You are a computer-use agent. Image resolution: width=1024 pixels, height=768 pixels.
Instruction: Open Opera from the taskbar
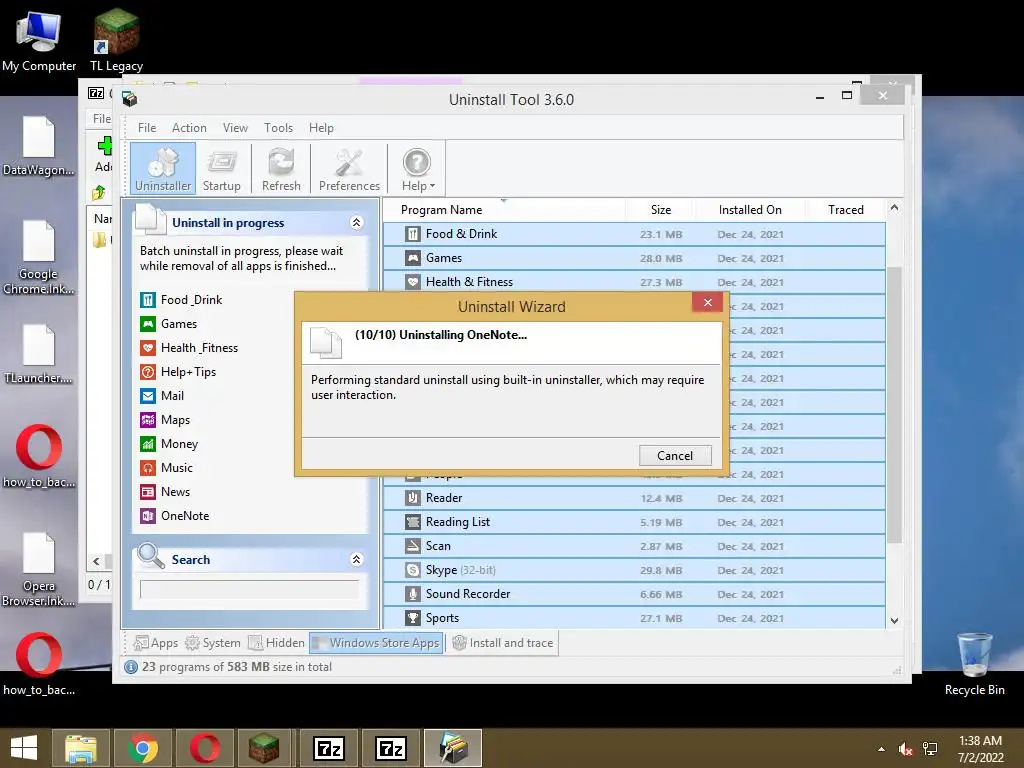click(204, 748)
